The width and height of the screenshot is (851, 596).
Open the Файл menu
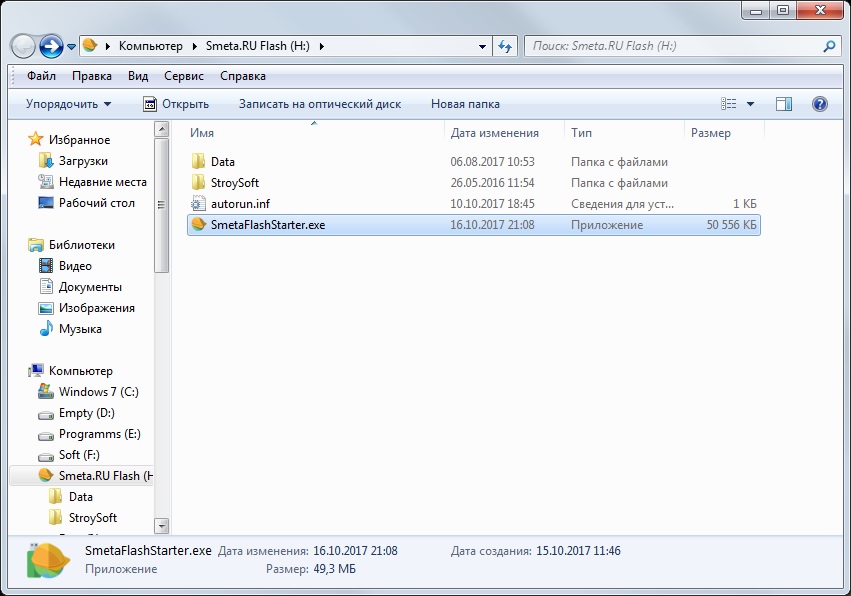pyautogui.click(x=41, y=76)
